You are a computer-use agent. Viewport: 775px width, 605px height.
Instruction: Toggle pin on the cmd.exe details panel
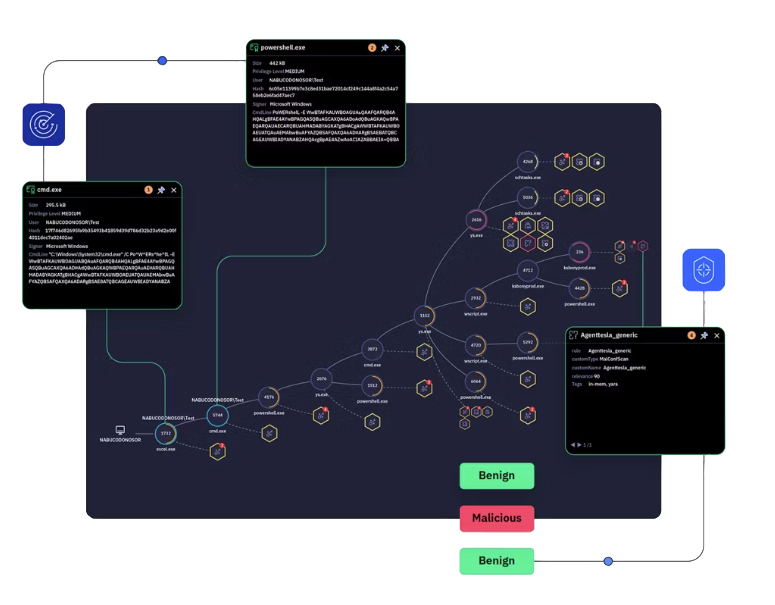click(161, 190)
